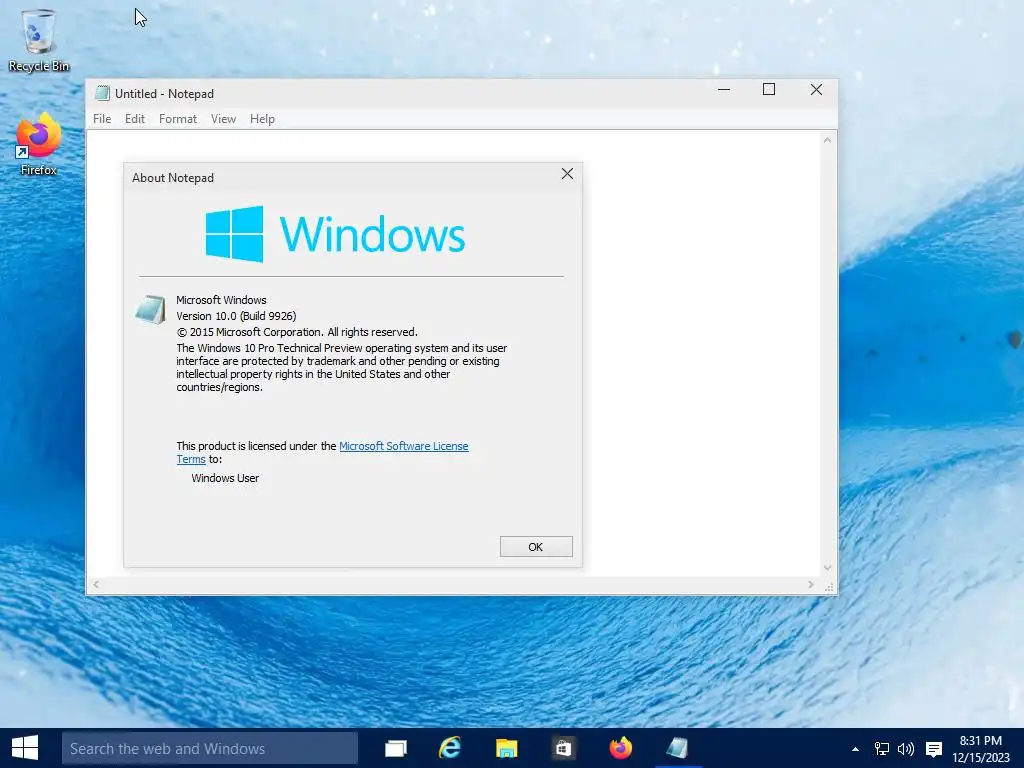The image size is (1024, 768).
Task: Select the Firefox desktop shortcut
Action: [39, 144]
